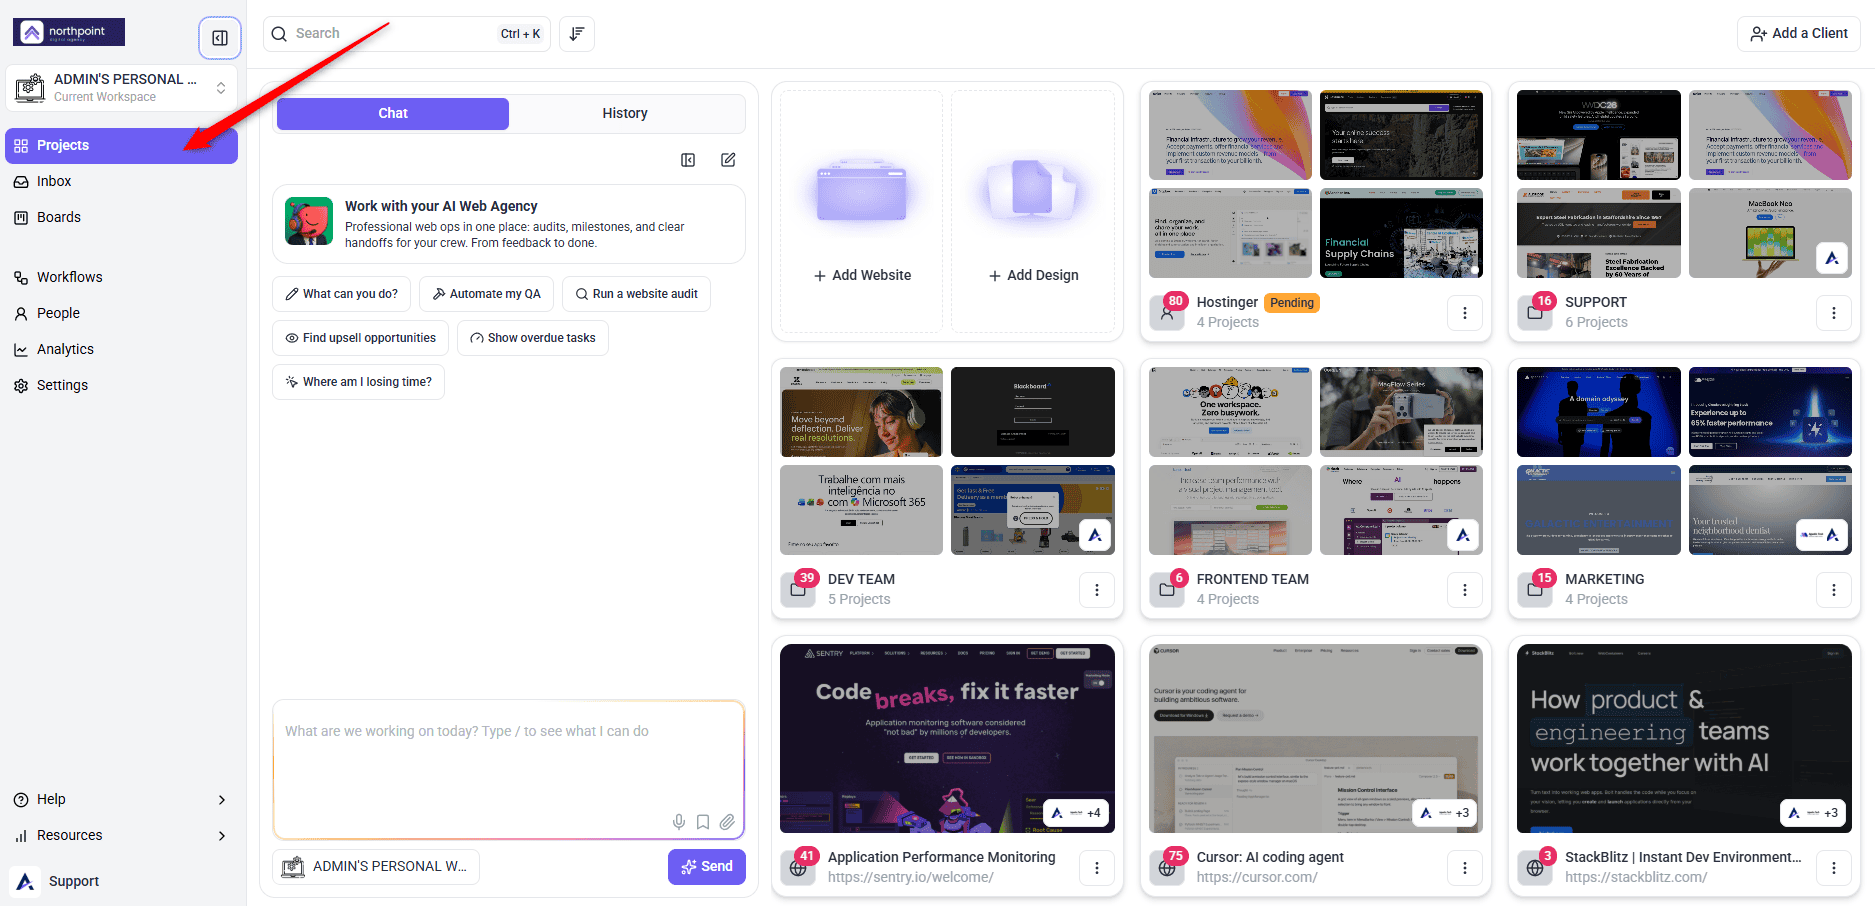Open the Cursor project thumbnail
This screenshot has width=1875, height=906.
[x=1316, y=738]
